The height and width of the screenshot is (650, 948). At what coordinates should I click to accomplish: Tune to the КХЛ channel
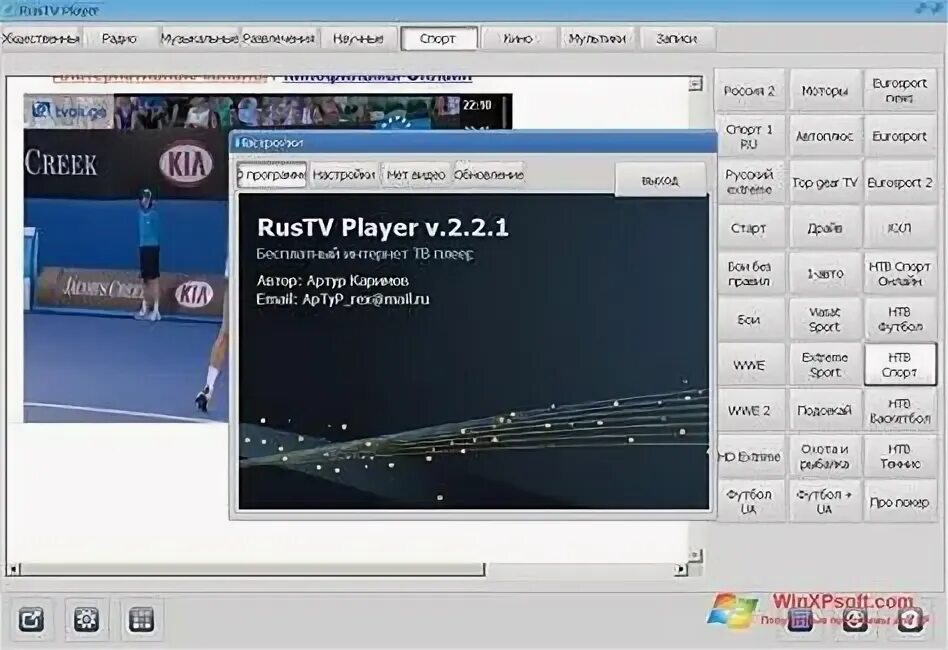click(x=900, y=228)
